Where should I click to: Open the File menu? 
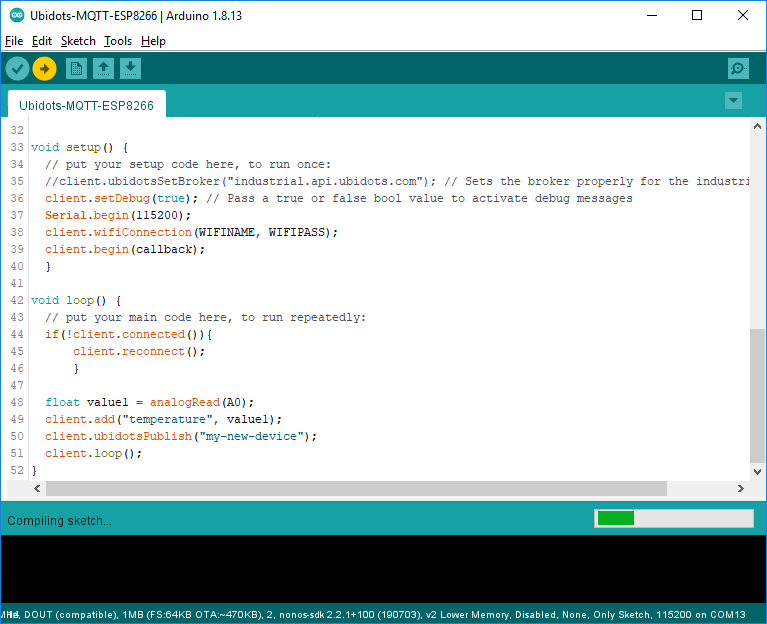(x=14, y=41)
